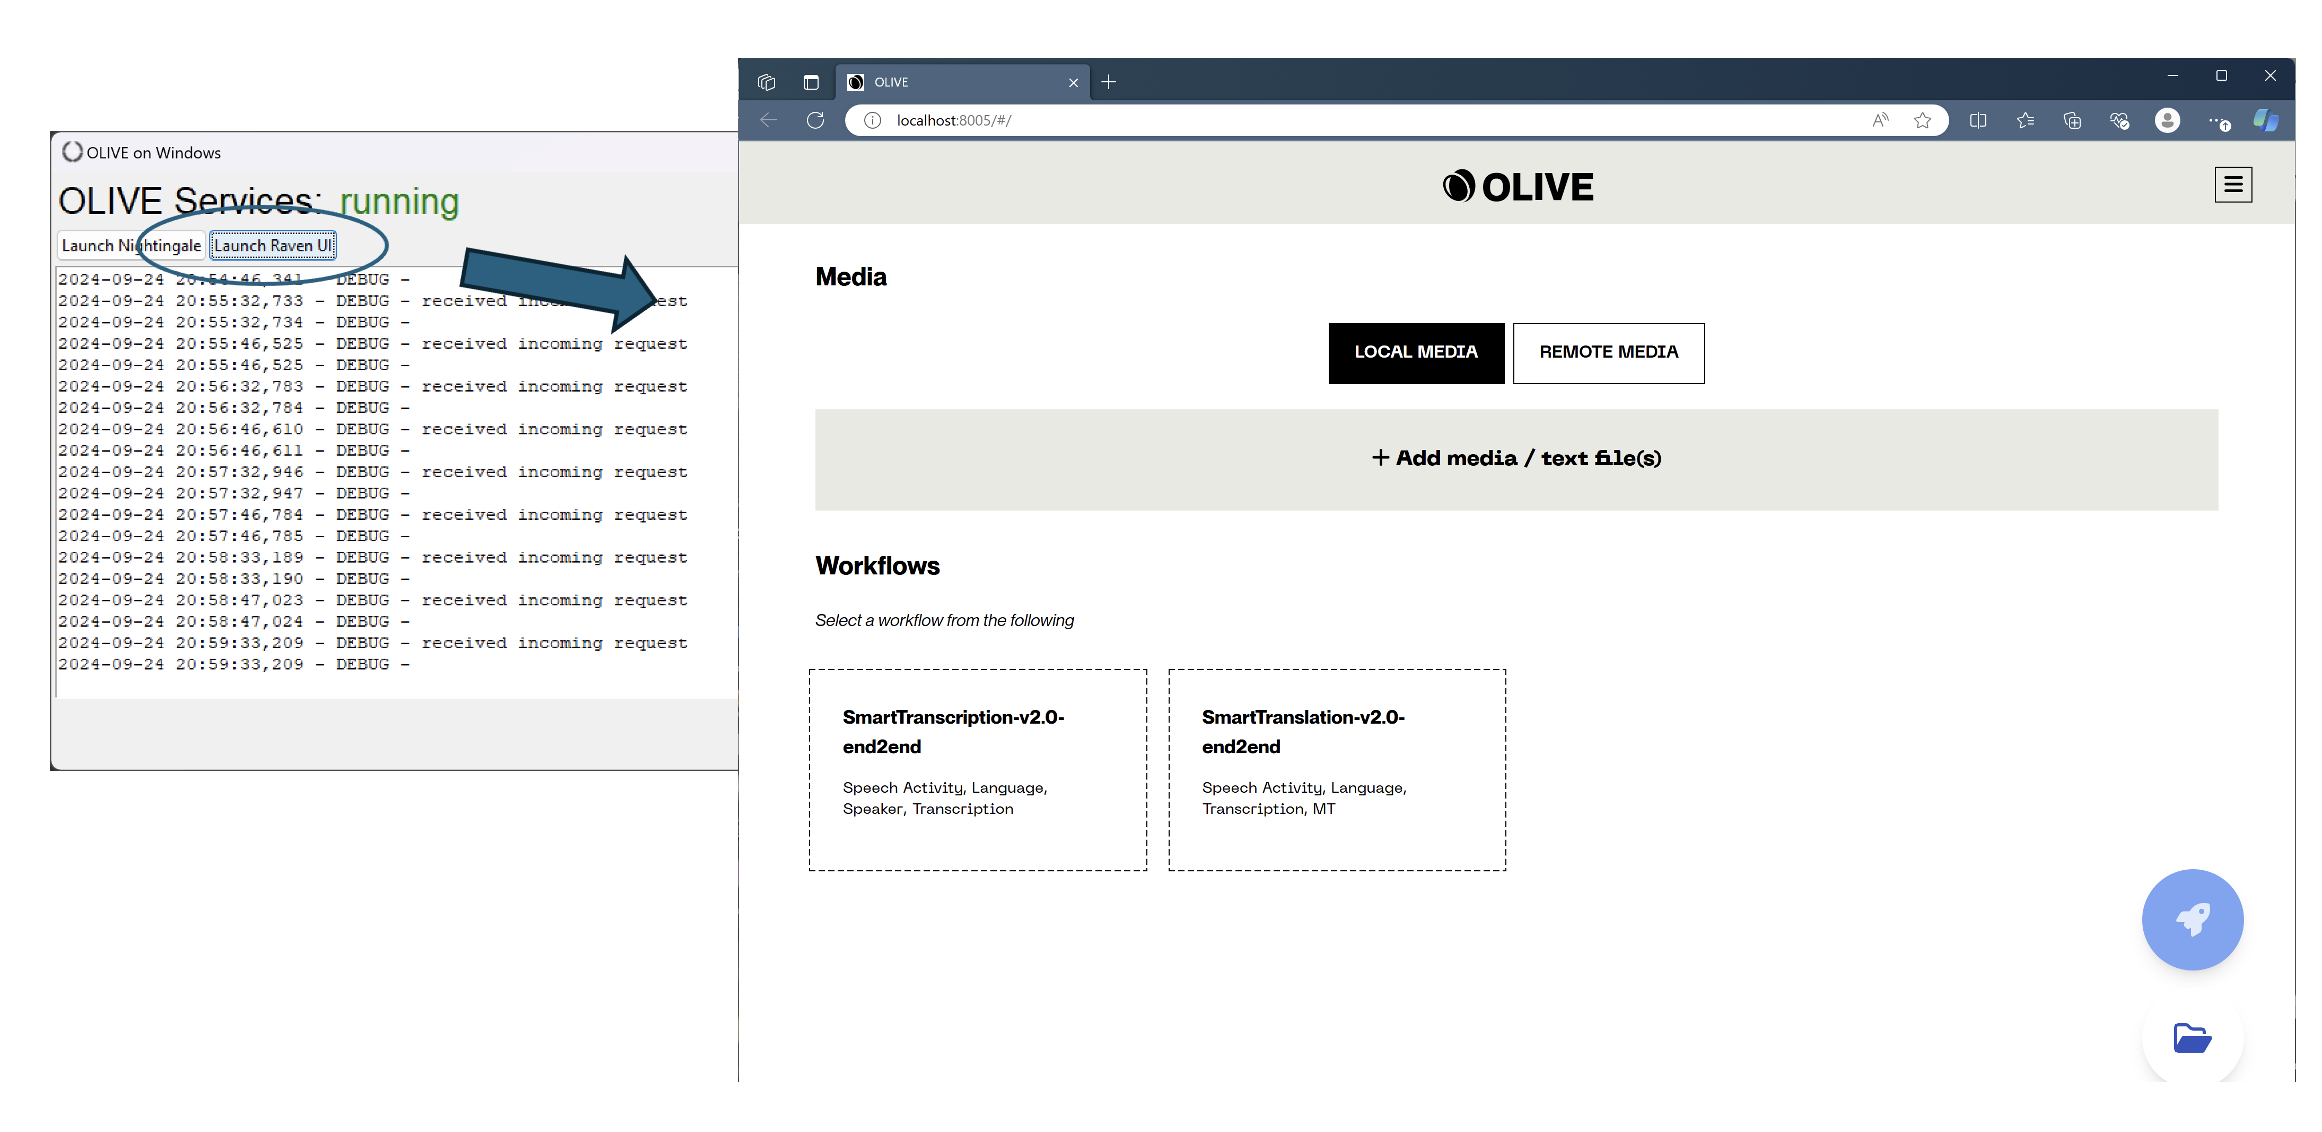Click Launch Nightingale button

131,246
